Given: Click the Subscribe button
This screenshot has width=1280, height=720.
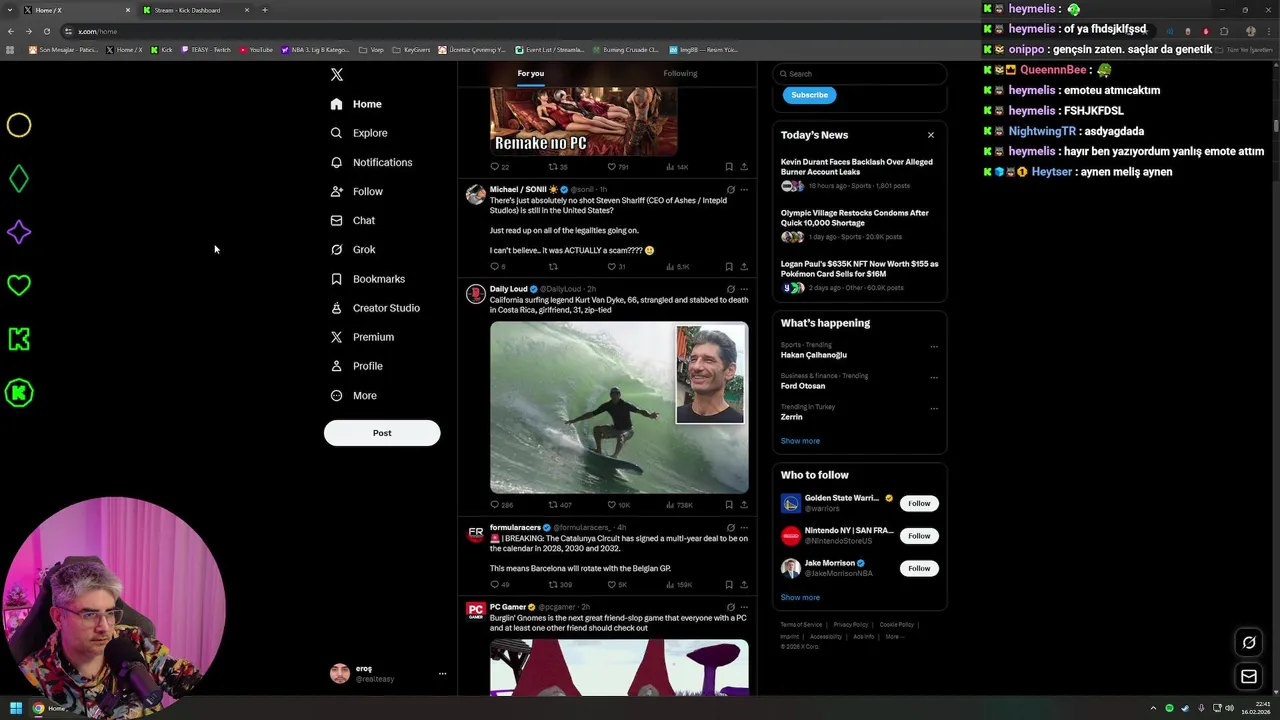Looking at the screenshot, I should coord(810,95).
